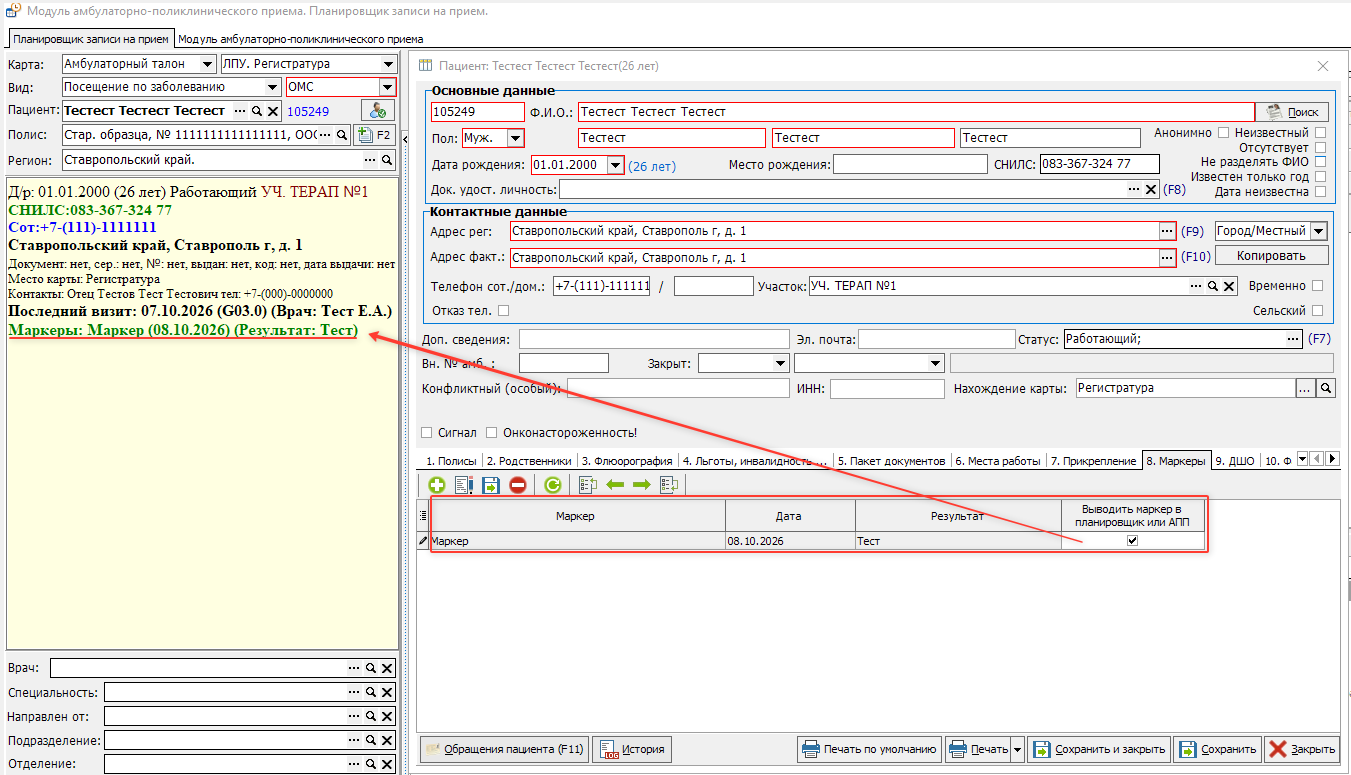Open the ellipsis picker in the Адрес рег. field
This screenshot has width=1351, height=775.
coord(1166,231)
